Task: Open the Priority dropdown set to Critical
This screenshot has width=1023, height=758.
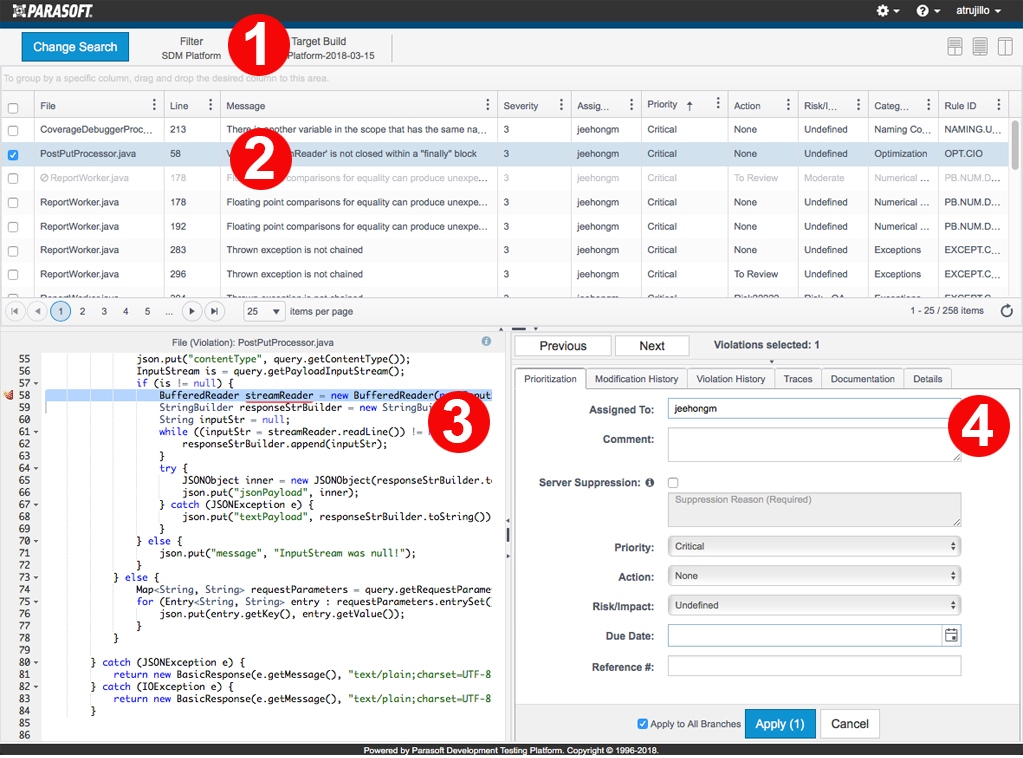Action: [814, 546]
